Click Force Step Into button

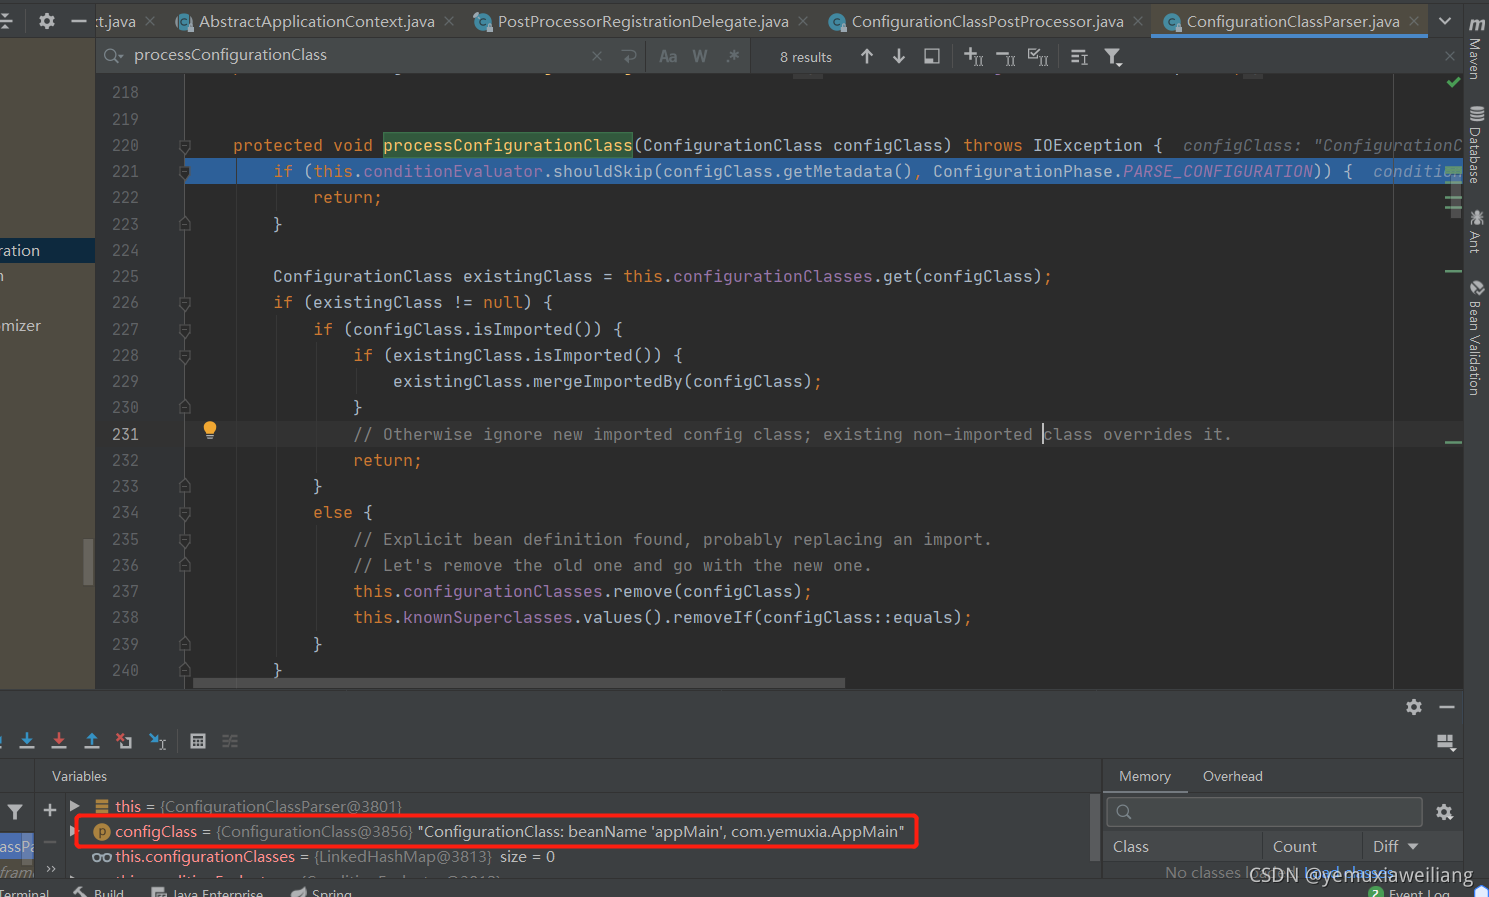(x=59, y=741)
